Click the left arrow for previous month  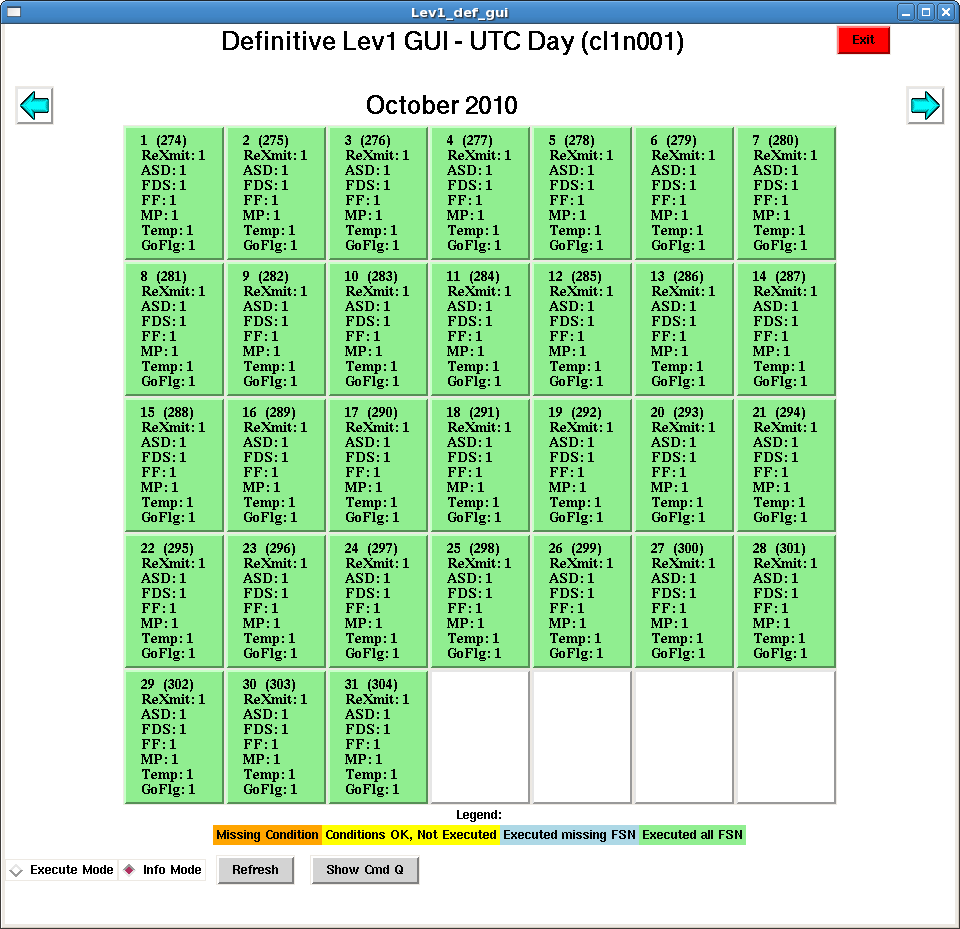tap(35, 105)
